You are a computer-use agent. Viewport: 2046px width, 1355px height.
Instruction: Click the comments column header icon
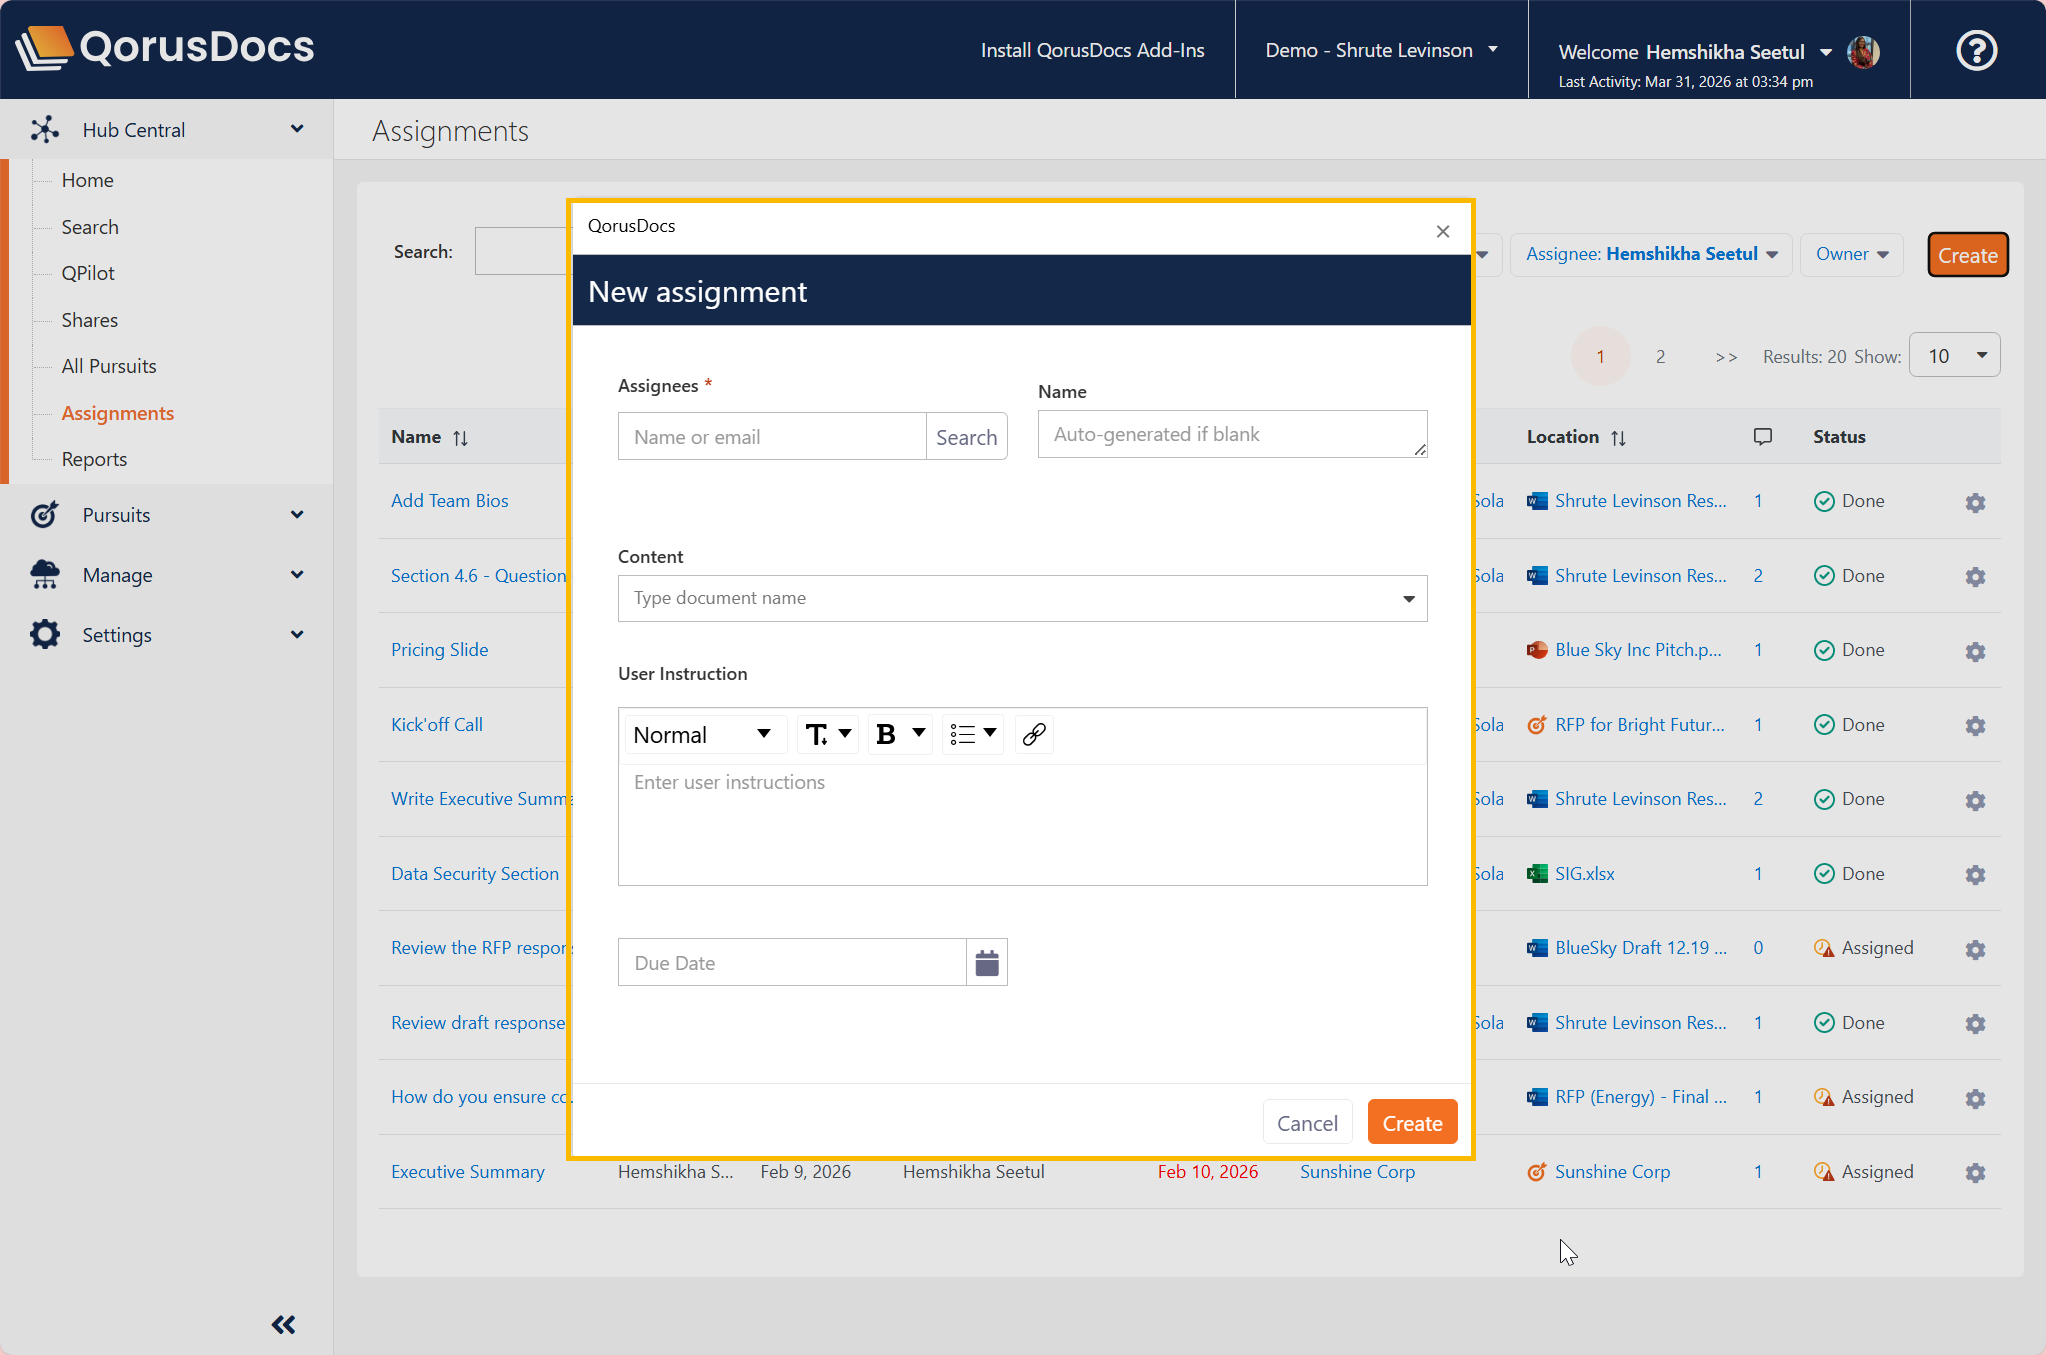point(1762,437)
